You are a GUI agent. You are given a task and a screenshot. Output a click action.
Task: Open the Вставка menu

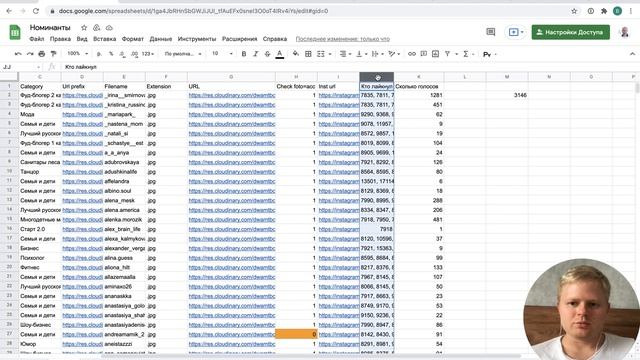point(104,39)
